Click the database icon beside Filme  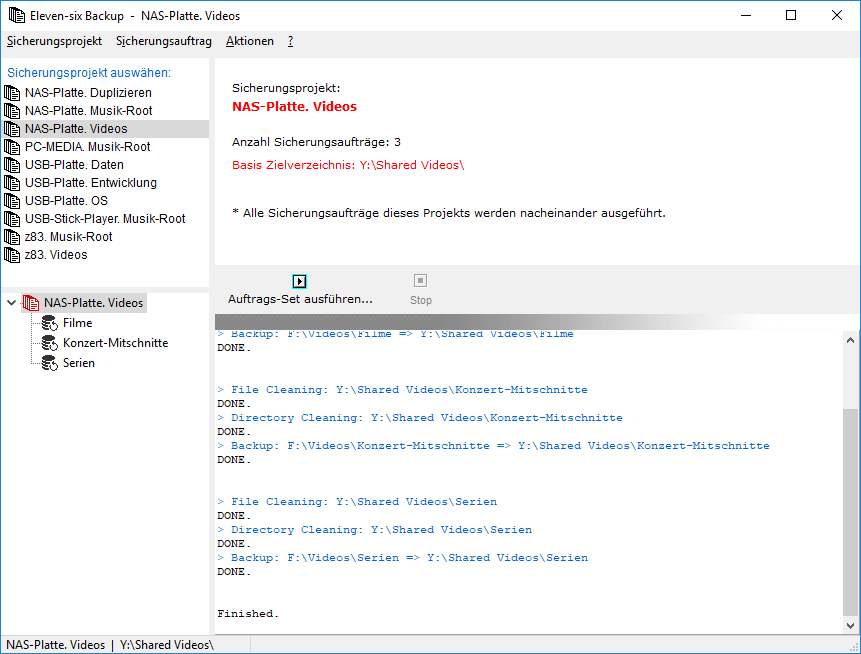(x=49, y=323)
